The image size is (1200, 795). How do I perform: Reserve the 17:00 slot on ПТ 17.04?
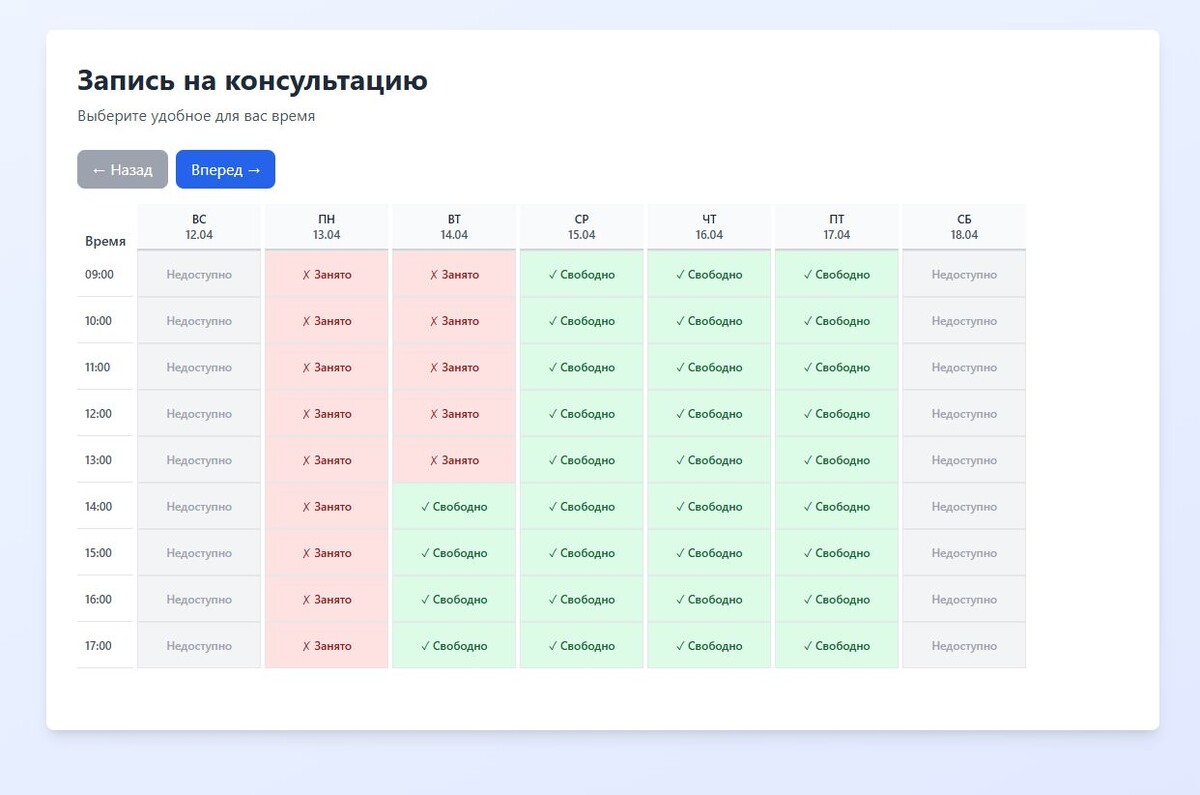(x=836, y=645)
